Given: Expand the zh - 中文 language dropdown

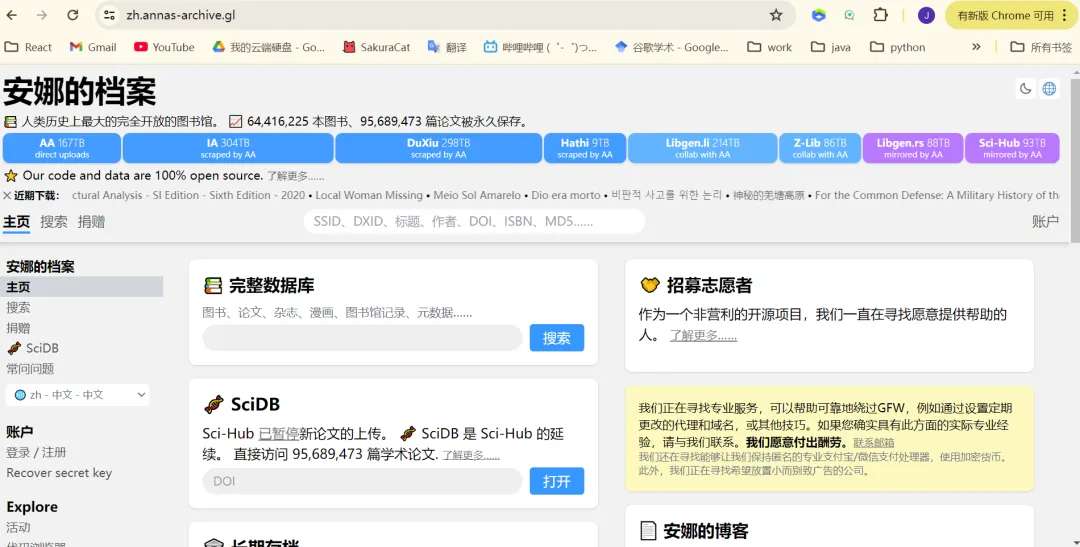Looking at the screenshot, I should pos(77,395).
